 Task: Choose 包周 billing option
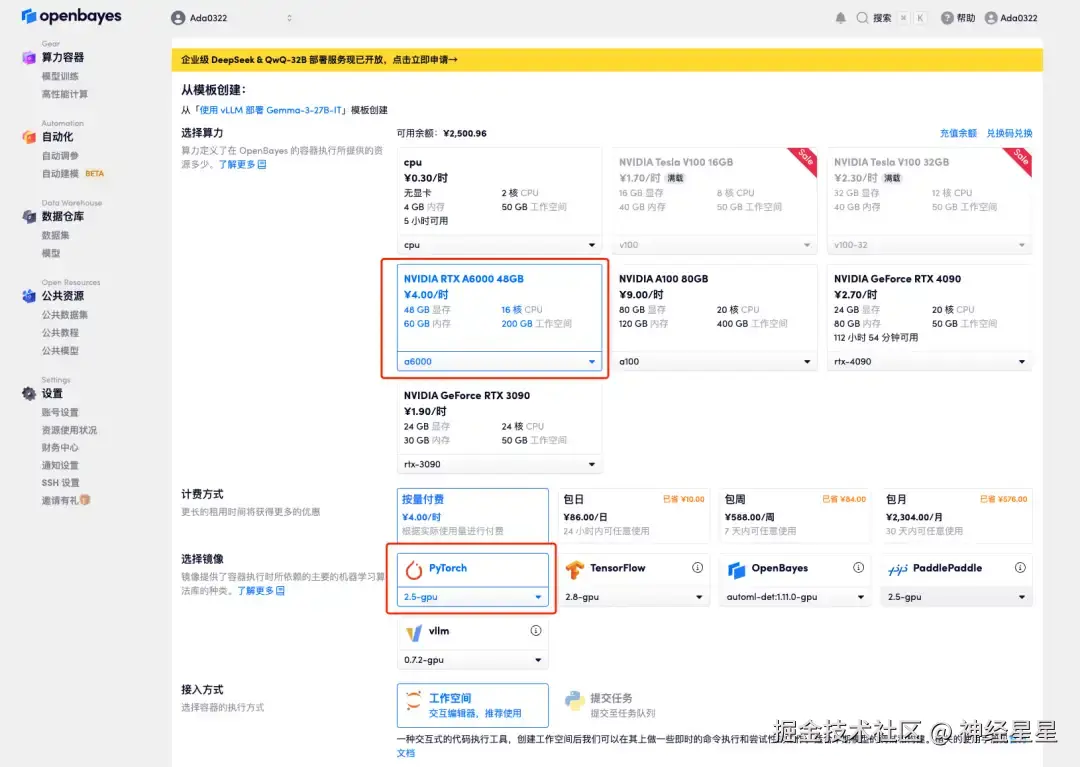tap(795, 515)
